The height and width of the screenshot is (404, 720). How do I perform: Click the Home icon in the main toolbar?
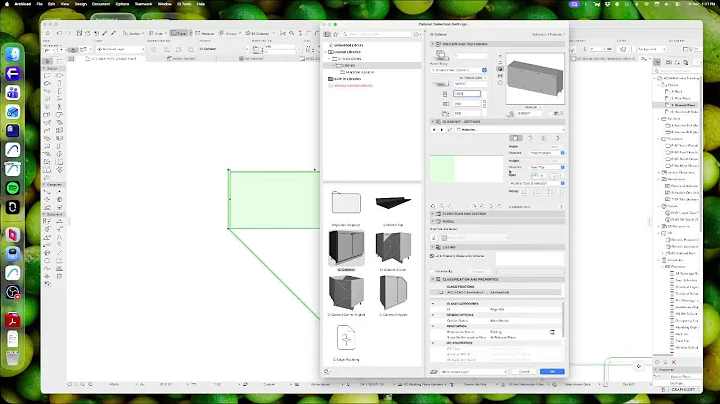tap(48, 33)
